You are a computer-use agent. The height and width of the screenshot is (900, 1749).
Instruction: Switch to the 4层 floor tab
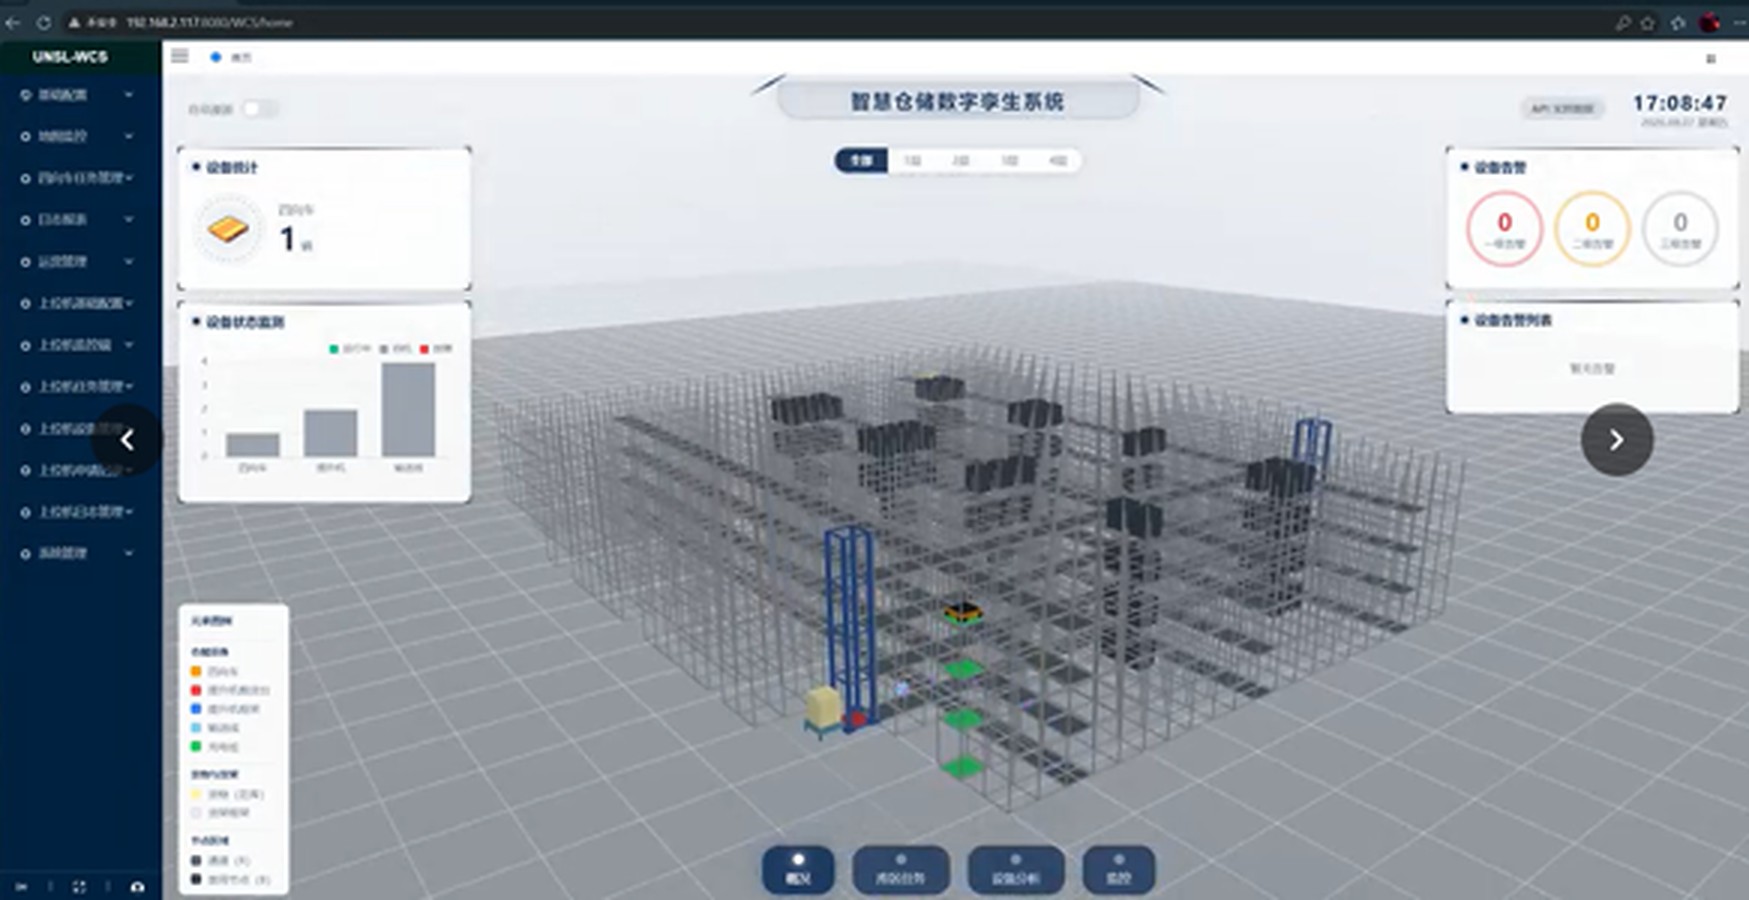1057,160
